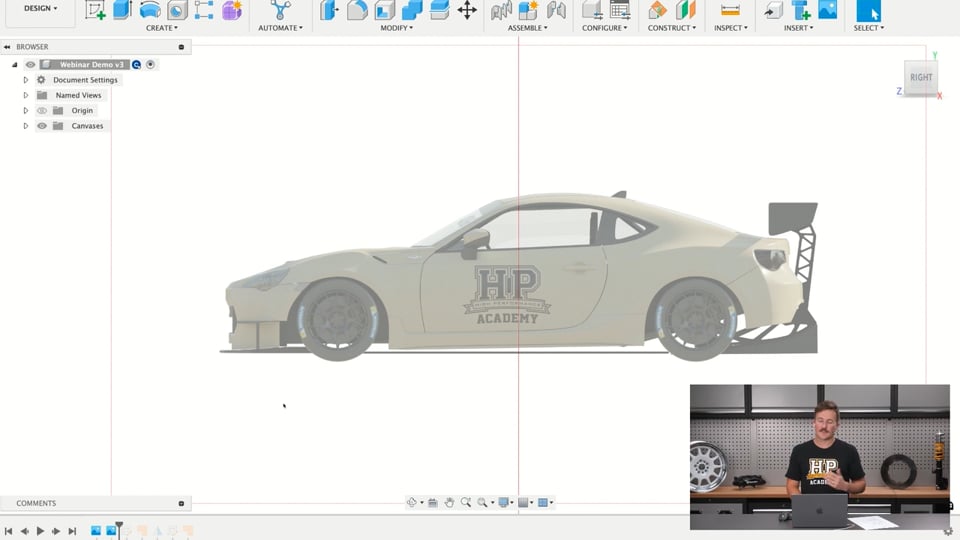The height and width of the screenshot is (540, 960).
Task: Go to the start of the timeline
Action: click(x=9, y=531)
